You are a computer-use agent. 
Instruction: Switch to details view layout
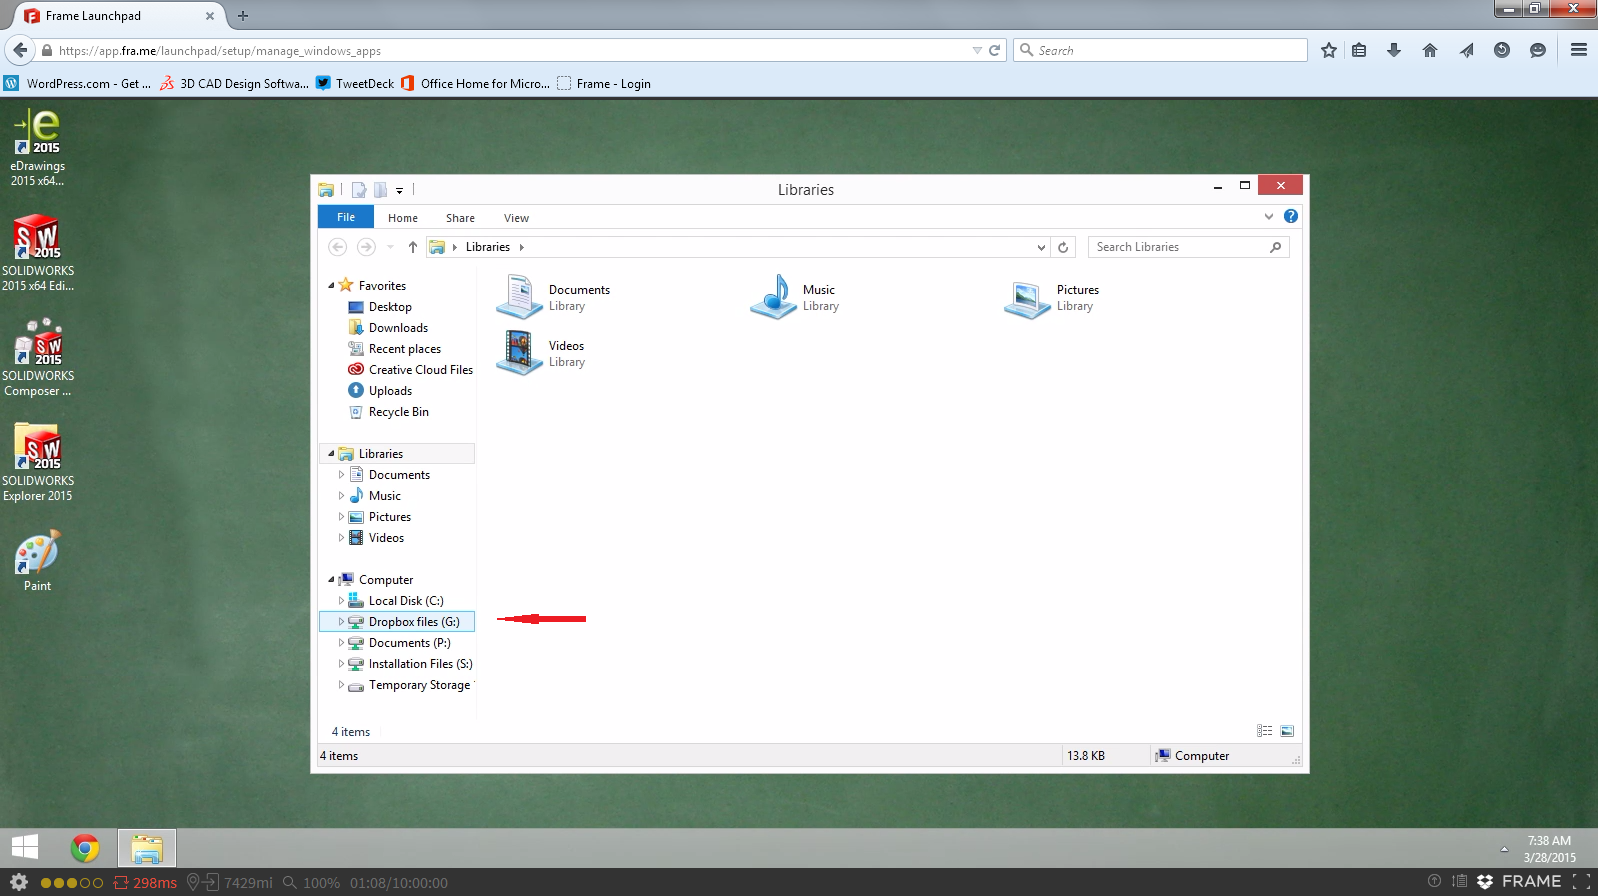tap(1265, 731)
